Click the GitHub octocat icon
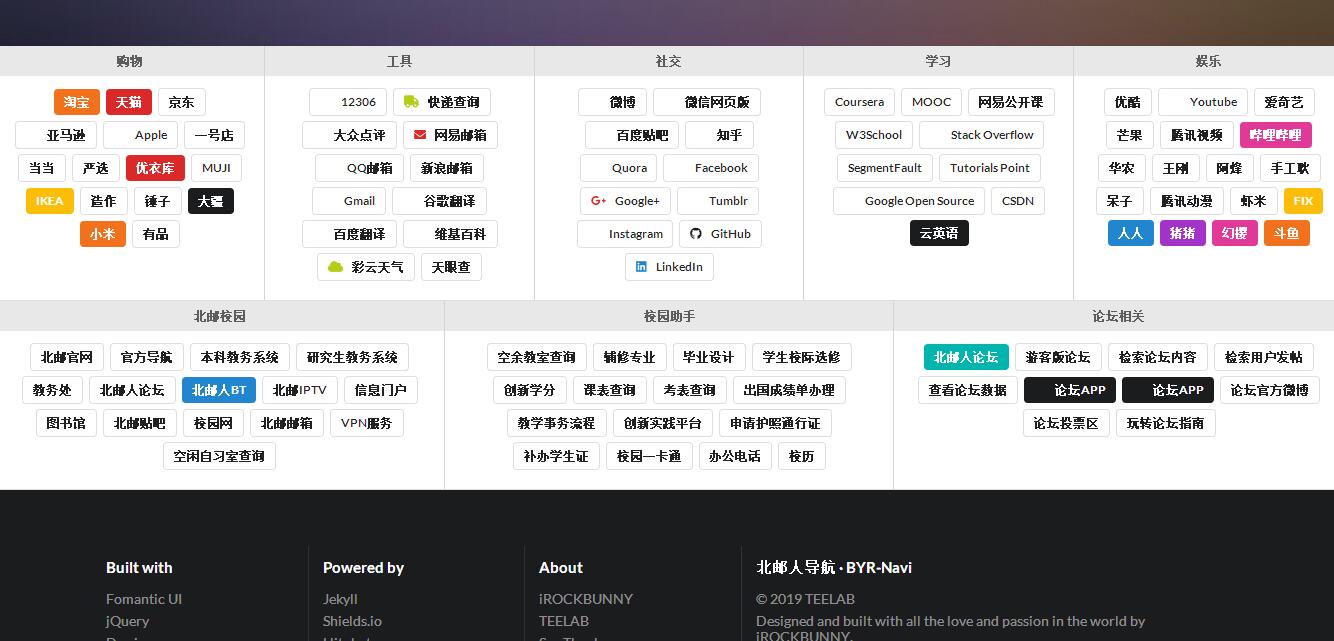Screen dimensions: 1334x641 [x=696, y=234]
